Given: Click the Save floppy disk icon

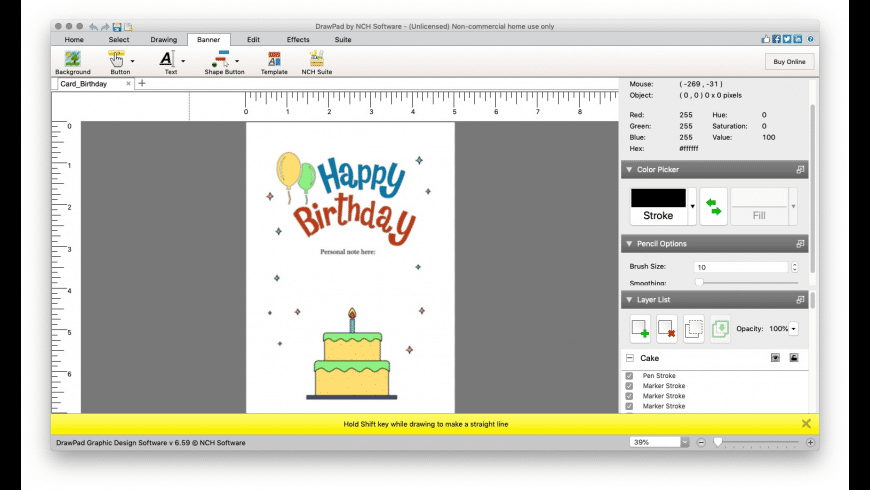Looking at the screenshot, I should (x=117, y=26).
